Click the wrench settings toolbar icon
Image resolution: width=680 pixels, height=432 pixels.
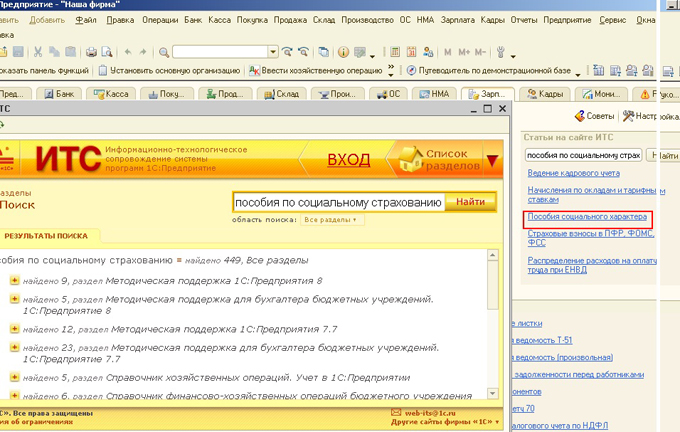click(x=500, y=52)
